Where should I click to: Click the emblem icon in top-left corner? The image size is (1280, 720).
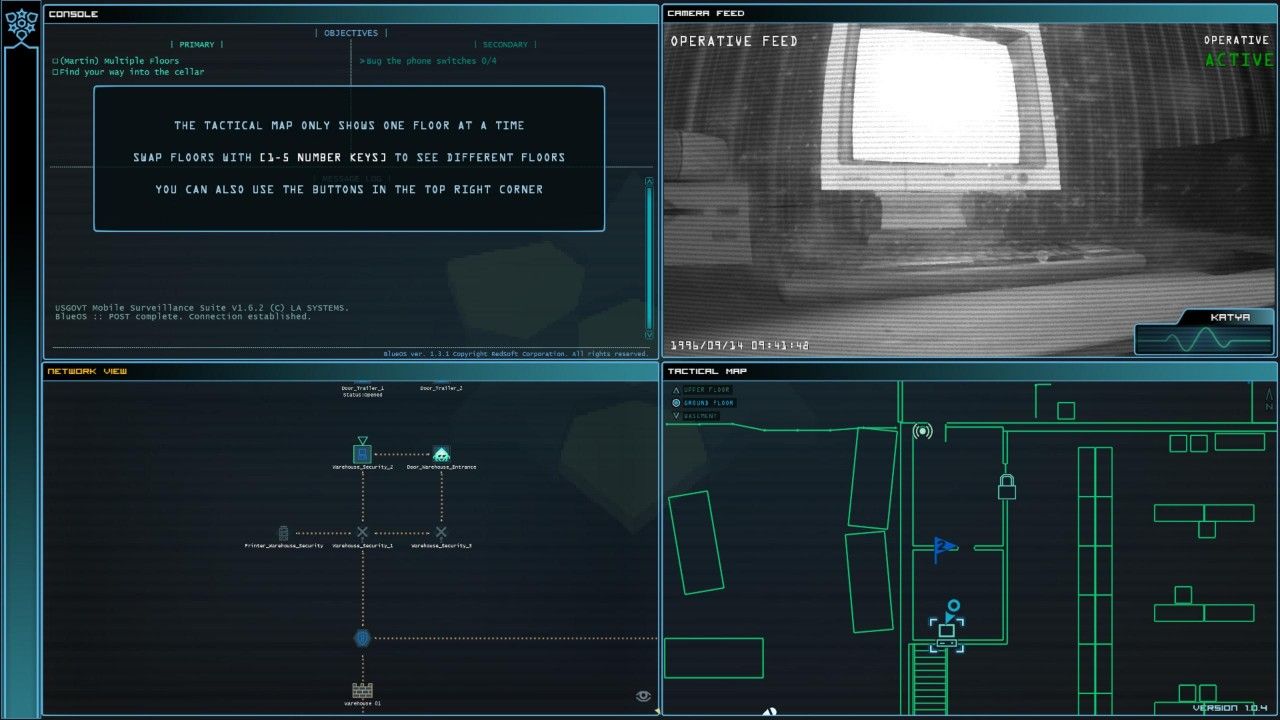click(20, 27)
